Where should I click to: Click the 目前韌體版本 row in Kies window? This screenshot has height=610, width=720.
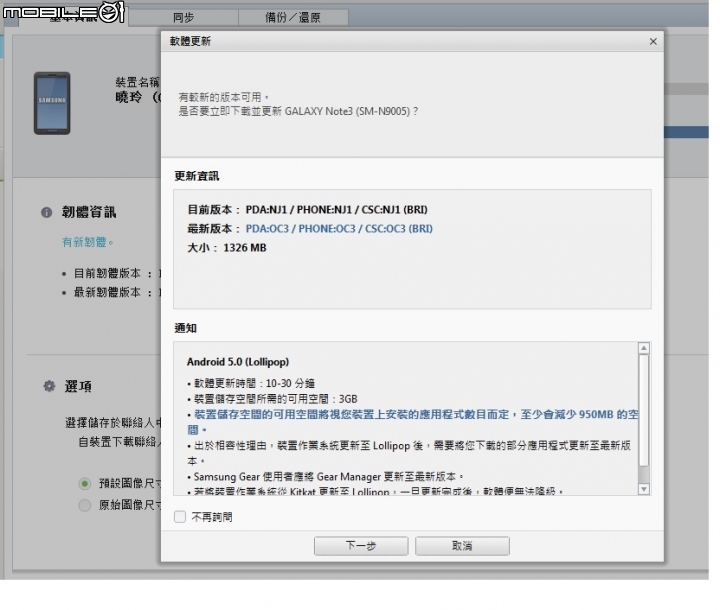tap(111, 273)
